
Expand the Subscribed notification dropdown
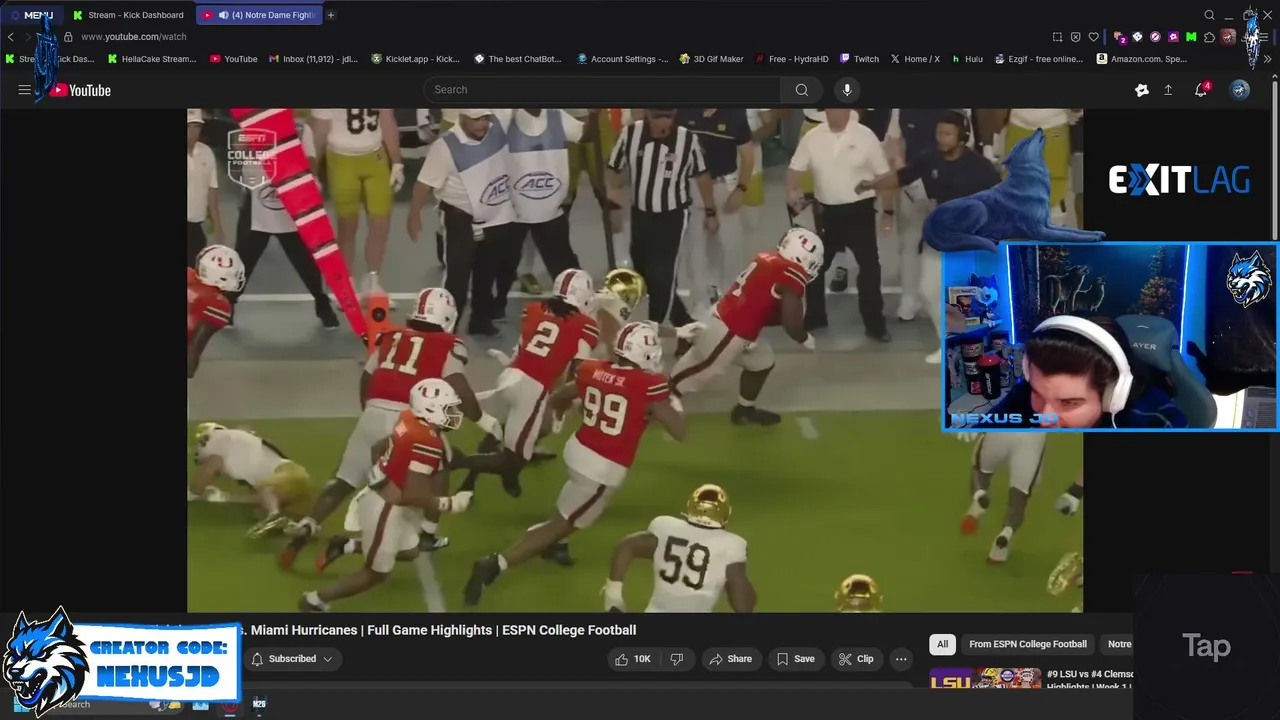[291, 659]
